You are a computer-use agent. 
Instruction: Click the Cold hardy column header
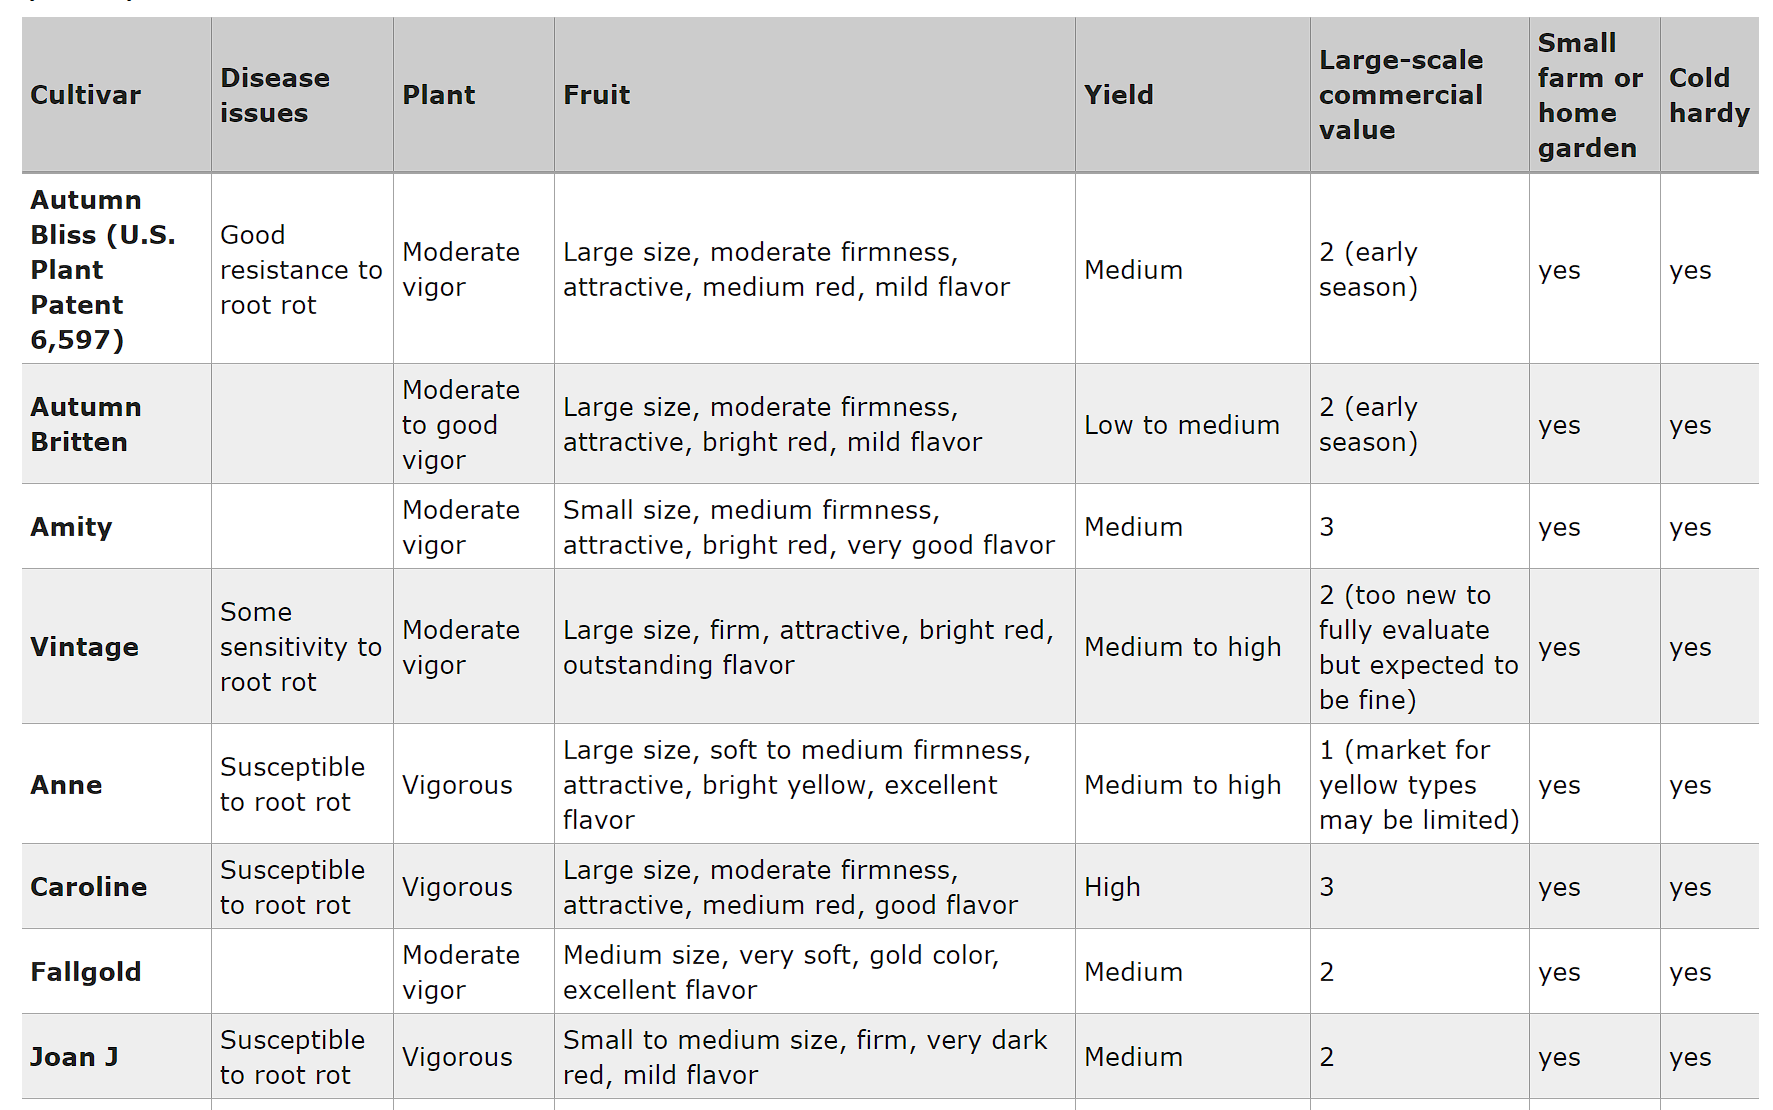(x=1708, y=95)
